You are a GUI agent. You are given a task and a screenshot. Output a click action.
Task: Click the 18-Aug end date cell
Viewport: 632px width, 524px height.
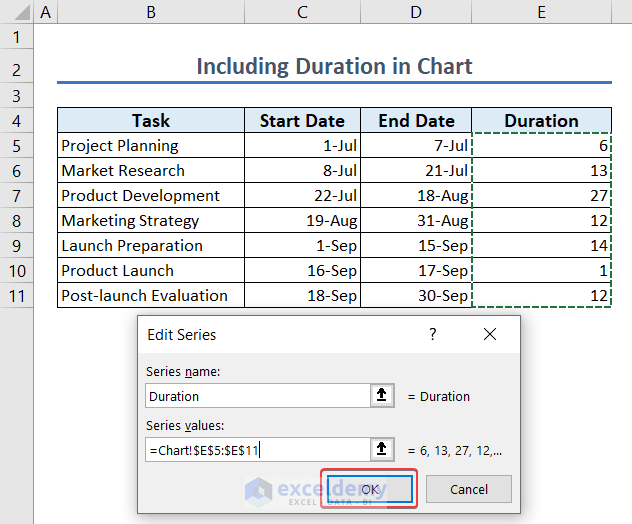coord(416,195)
